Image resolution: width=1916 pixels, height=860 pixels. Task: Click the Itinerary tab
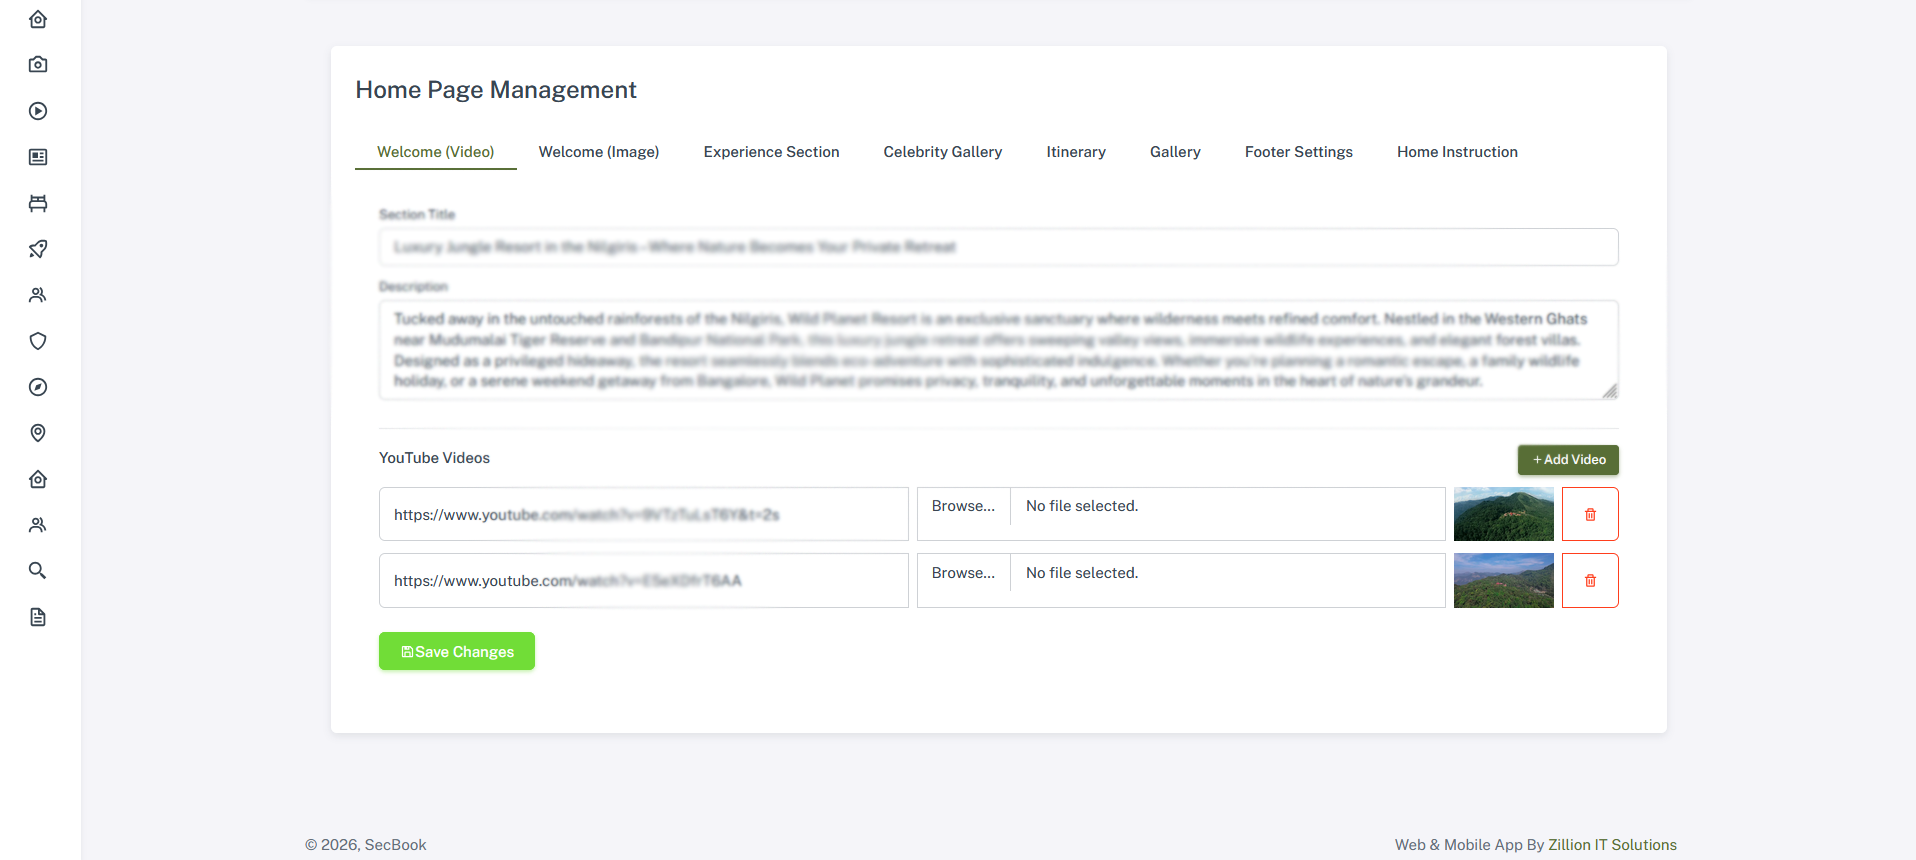[x=1075, y=152]
